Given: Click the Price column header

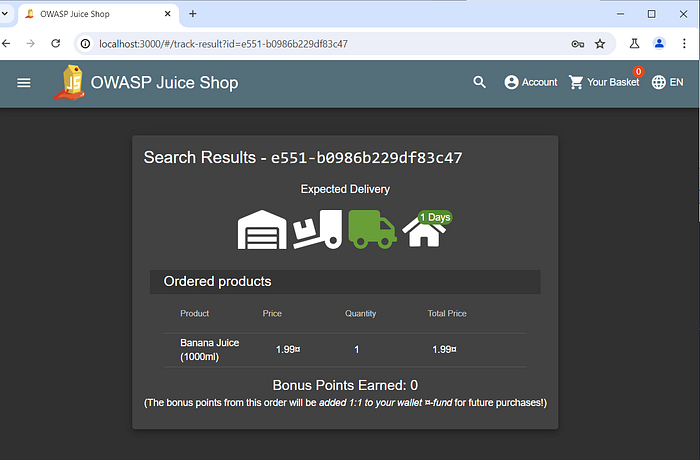Looking at the screenshot, I should [272, 314].
